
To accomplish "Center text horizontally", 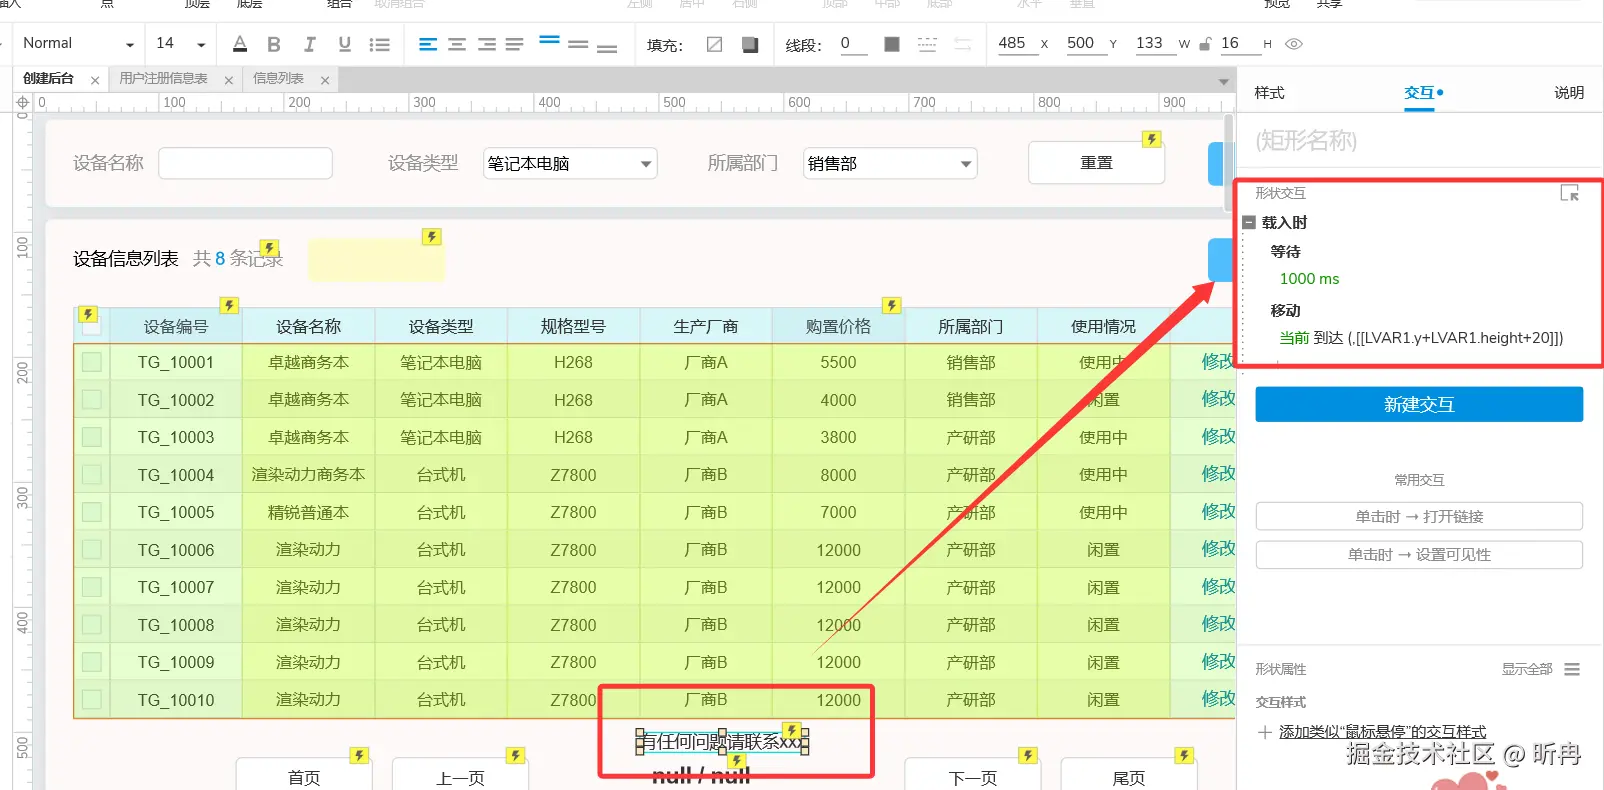I will pos(457,44).
